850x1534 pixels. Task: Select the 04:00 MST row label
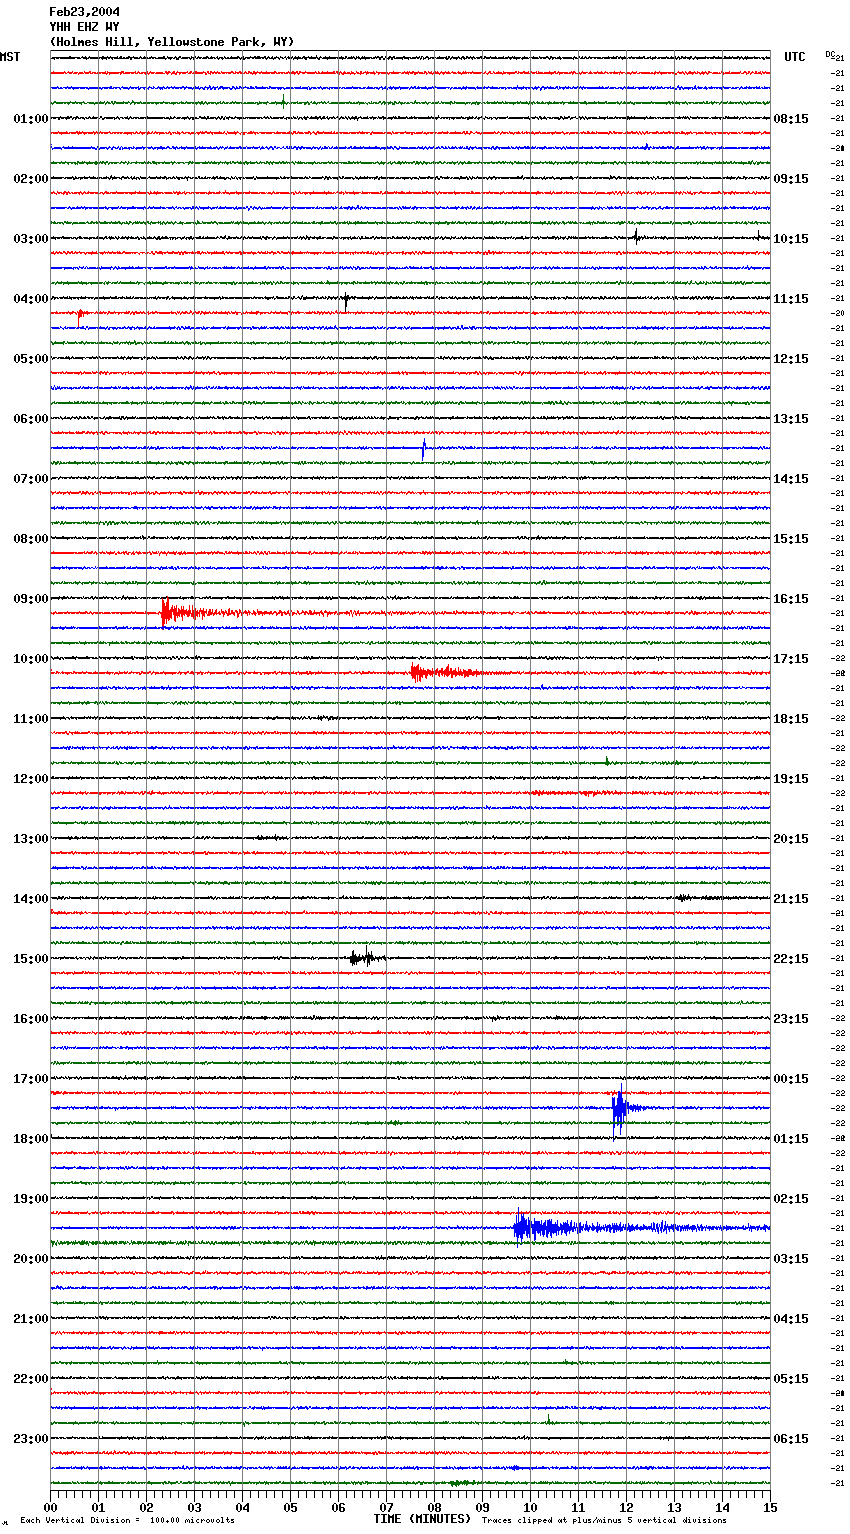[30, 299]
